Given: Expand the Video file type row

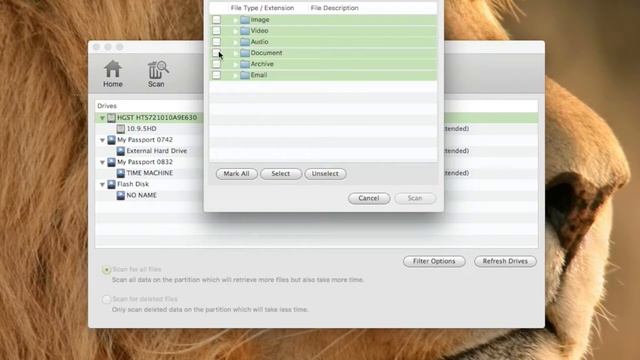Looking at the screenshot, I should pyautogui.click(x=235, y=31).
